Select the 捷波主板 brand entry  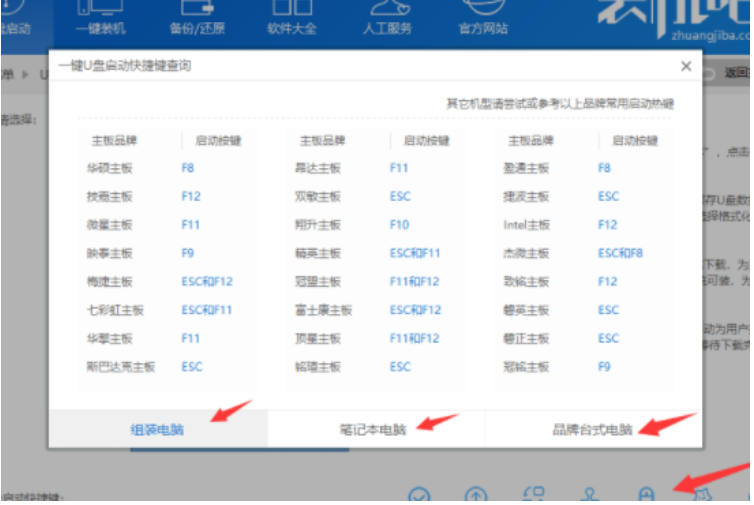[526, 196]
